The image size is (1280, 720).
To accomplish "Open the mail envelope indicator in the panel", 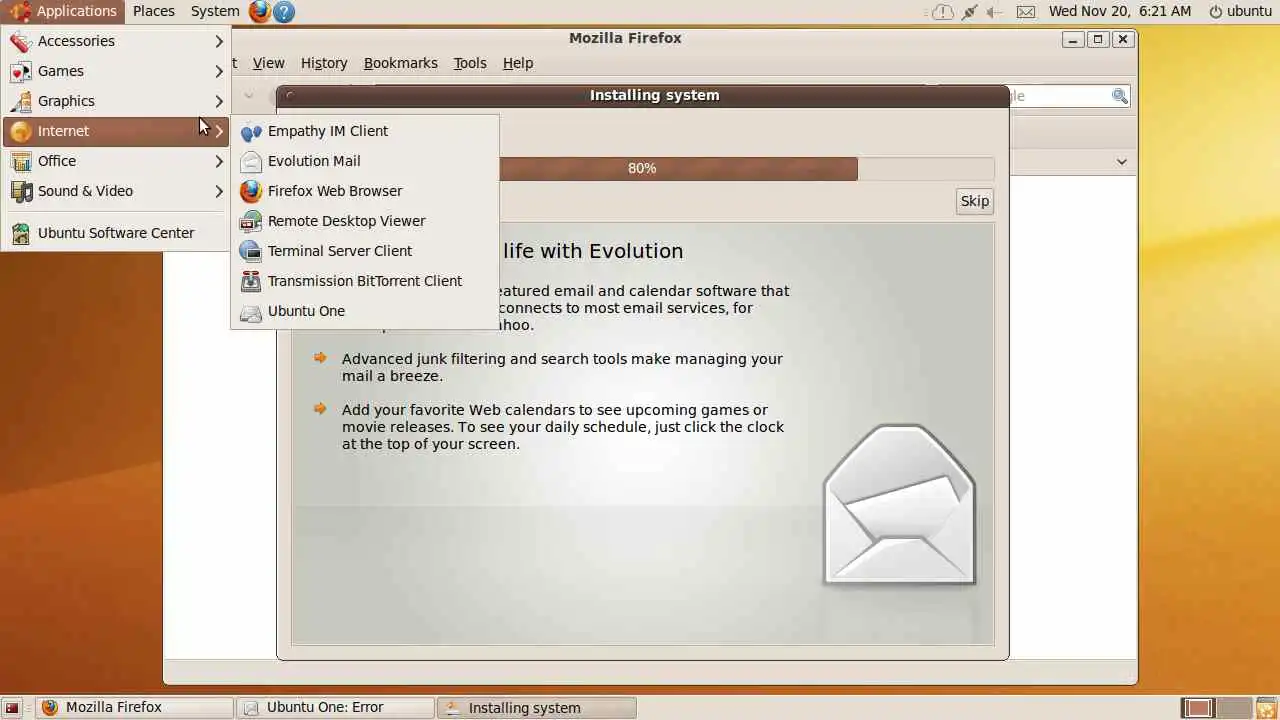I will pyautogui.click(x=1026, y=12).
